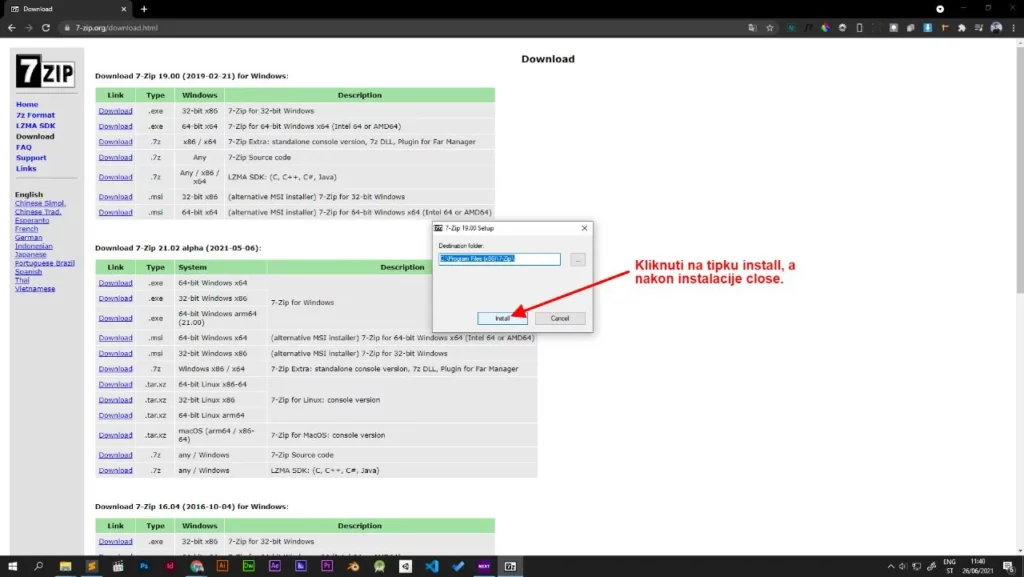Image resolution: width=1024 pixels, height=577 pixels.
Task: Click the browser Forward arrow
Action: tap(29, 28)
